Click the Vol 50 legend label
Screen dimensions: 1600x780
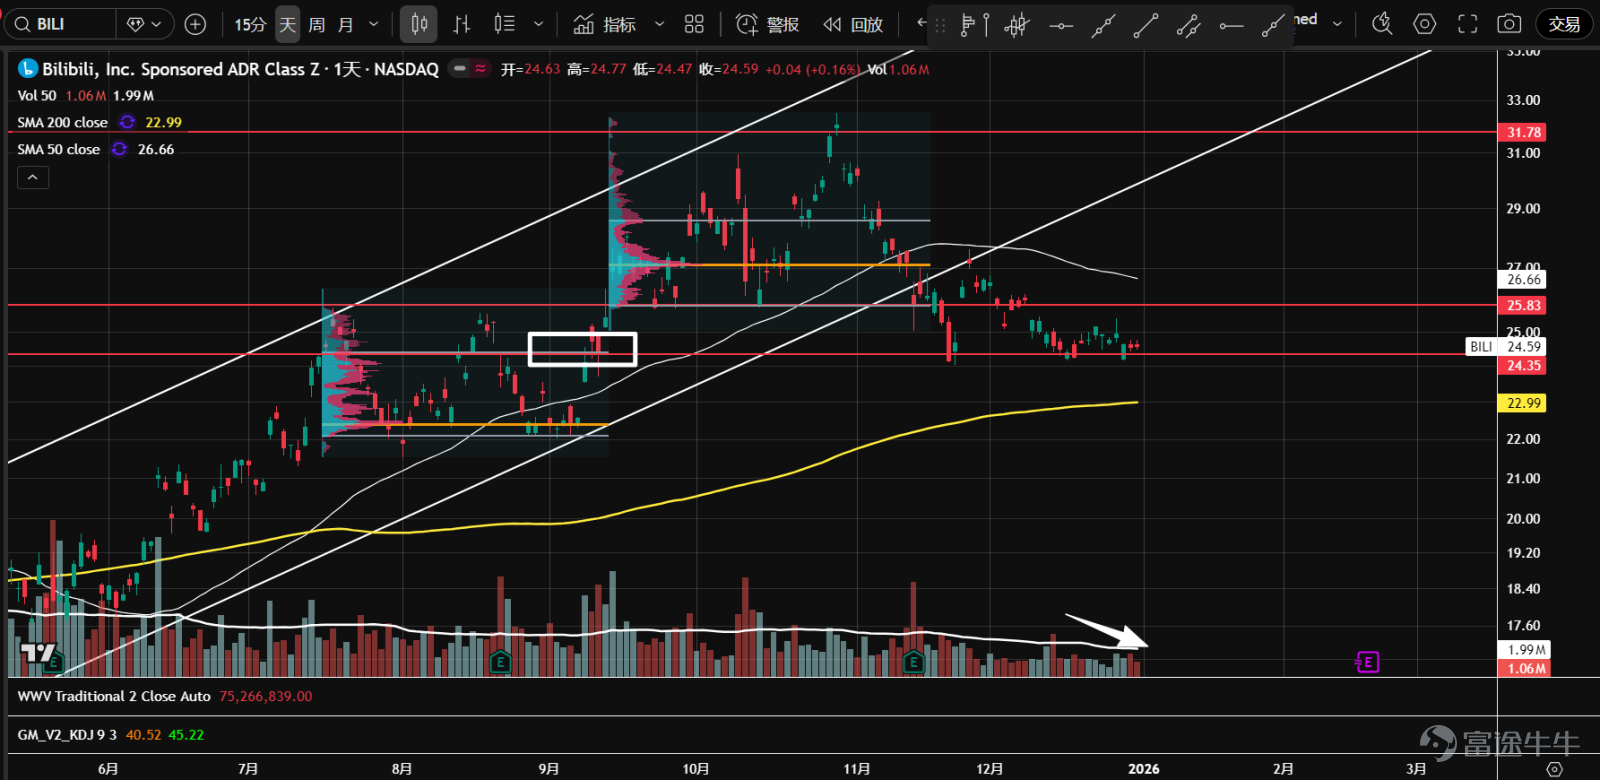click(x=37, y=96)
